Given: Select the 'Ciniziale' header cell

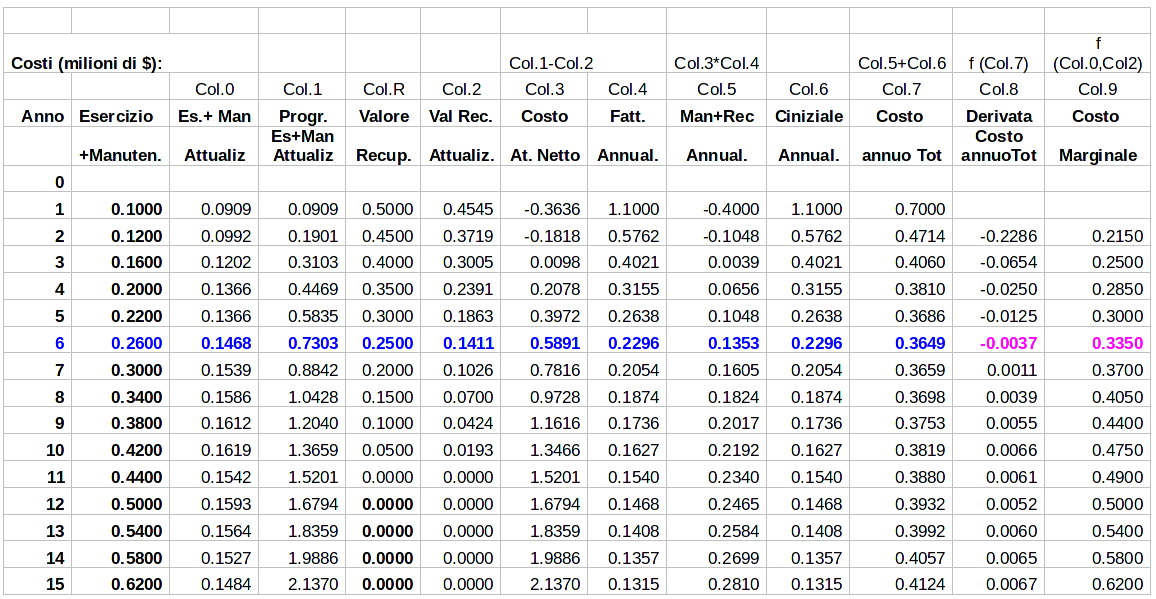Looking at the screenshot, I should tap(808, 116).
